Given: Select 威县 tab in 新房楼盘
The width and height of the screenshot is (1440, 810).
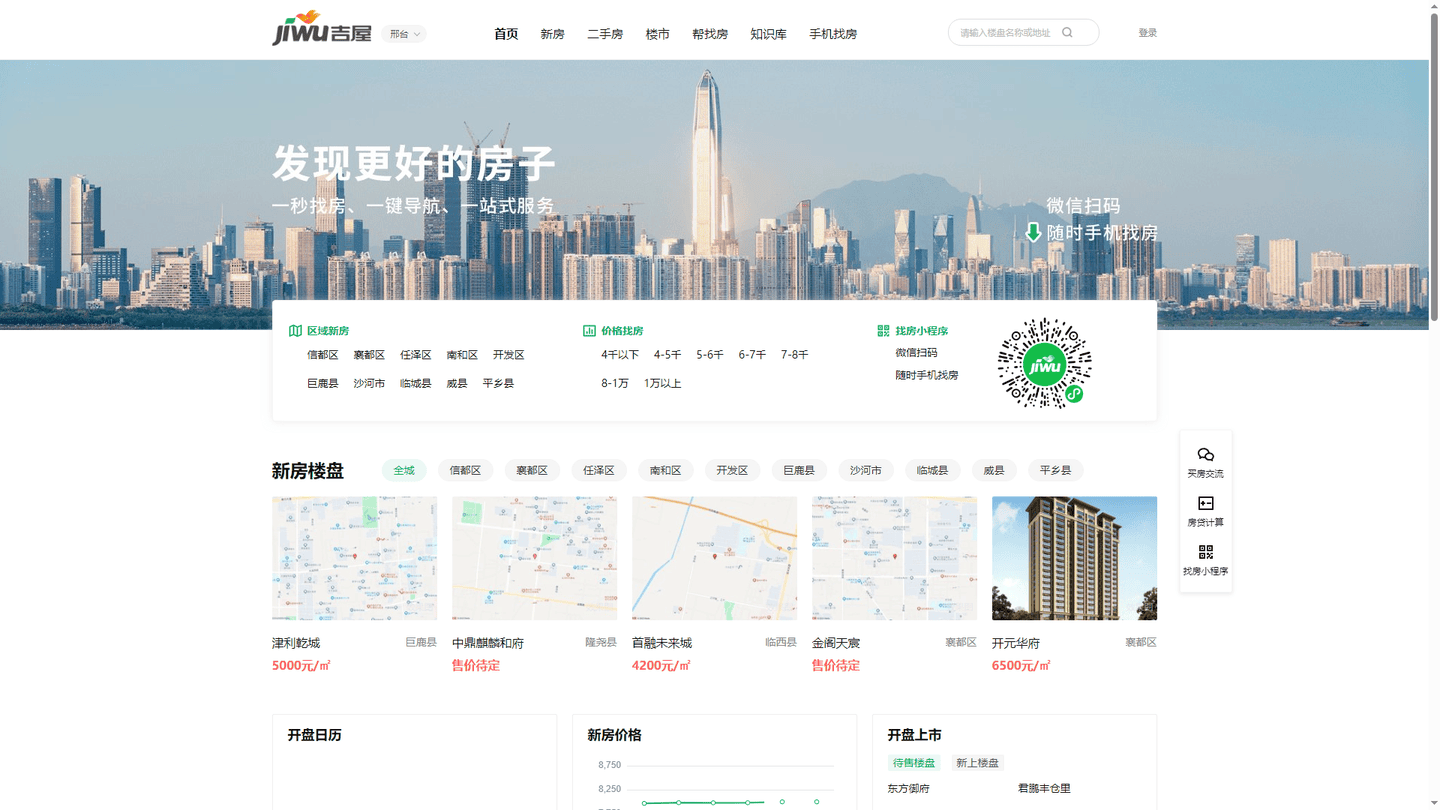Looking at the screenshot, I should (994, 470).
